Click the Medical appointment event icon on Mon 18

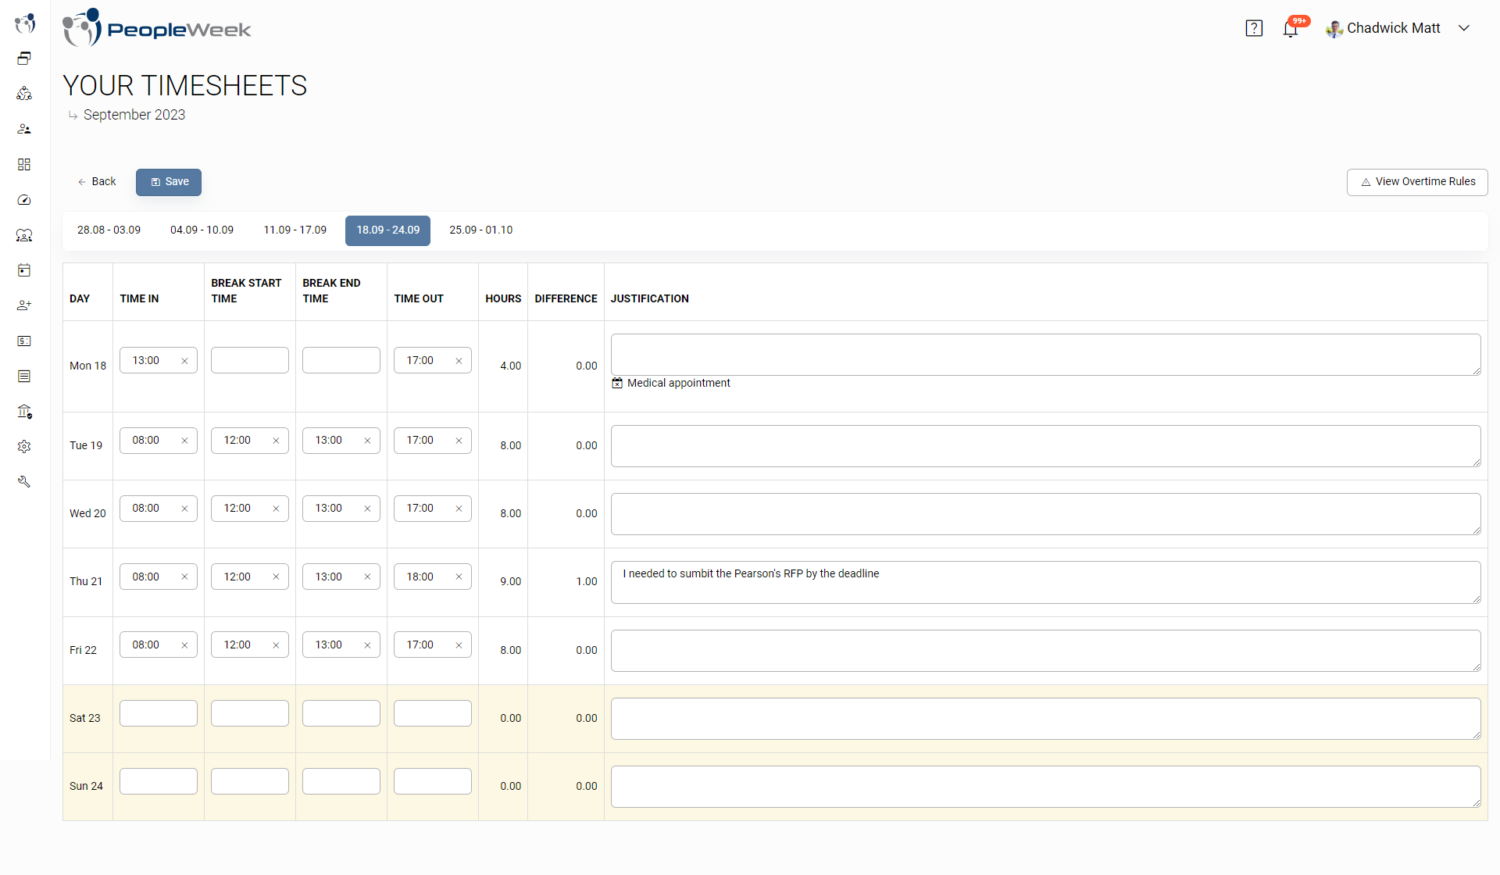pyautogui.click(x=617, y=382)
